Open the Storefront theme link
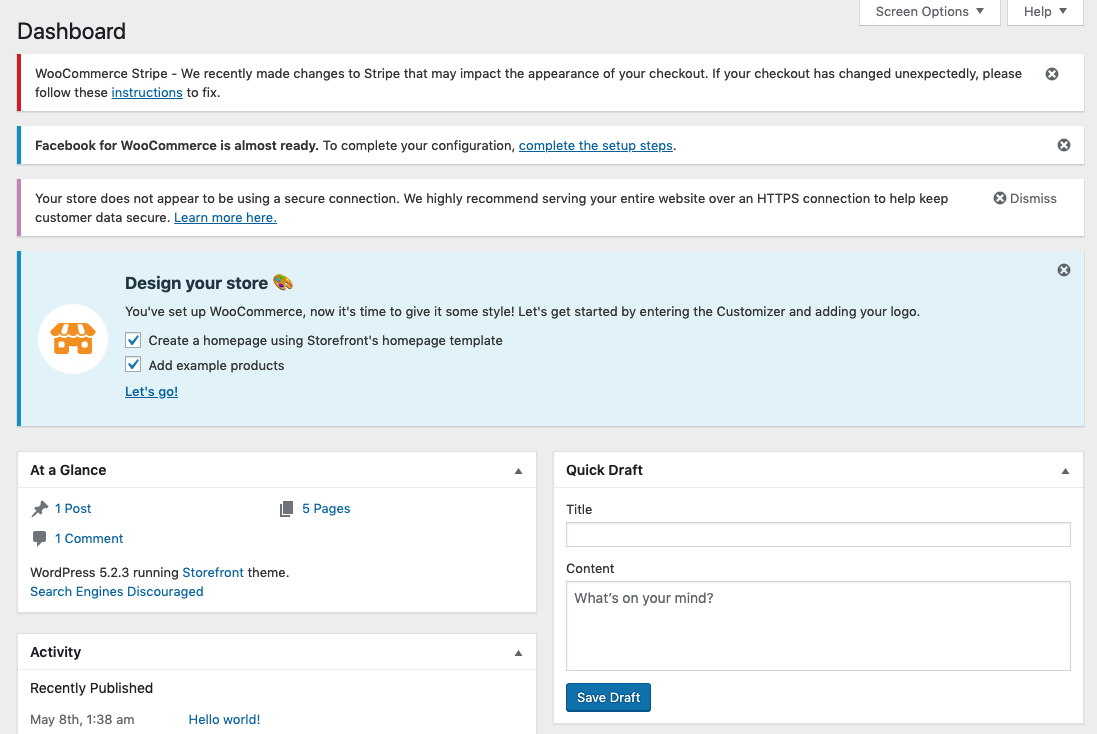The width and height of the screenshot is (1097, 734). click(x=213, y=572)
